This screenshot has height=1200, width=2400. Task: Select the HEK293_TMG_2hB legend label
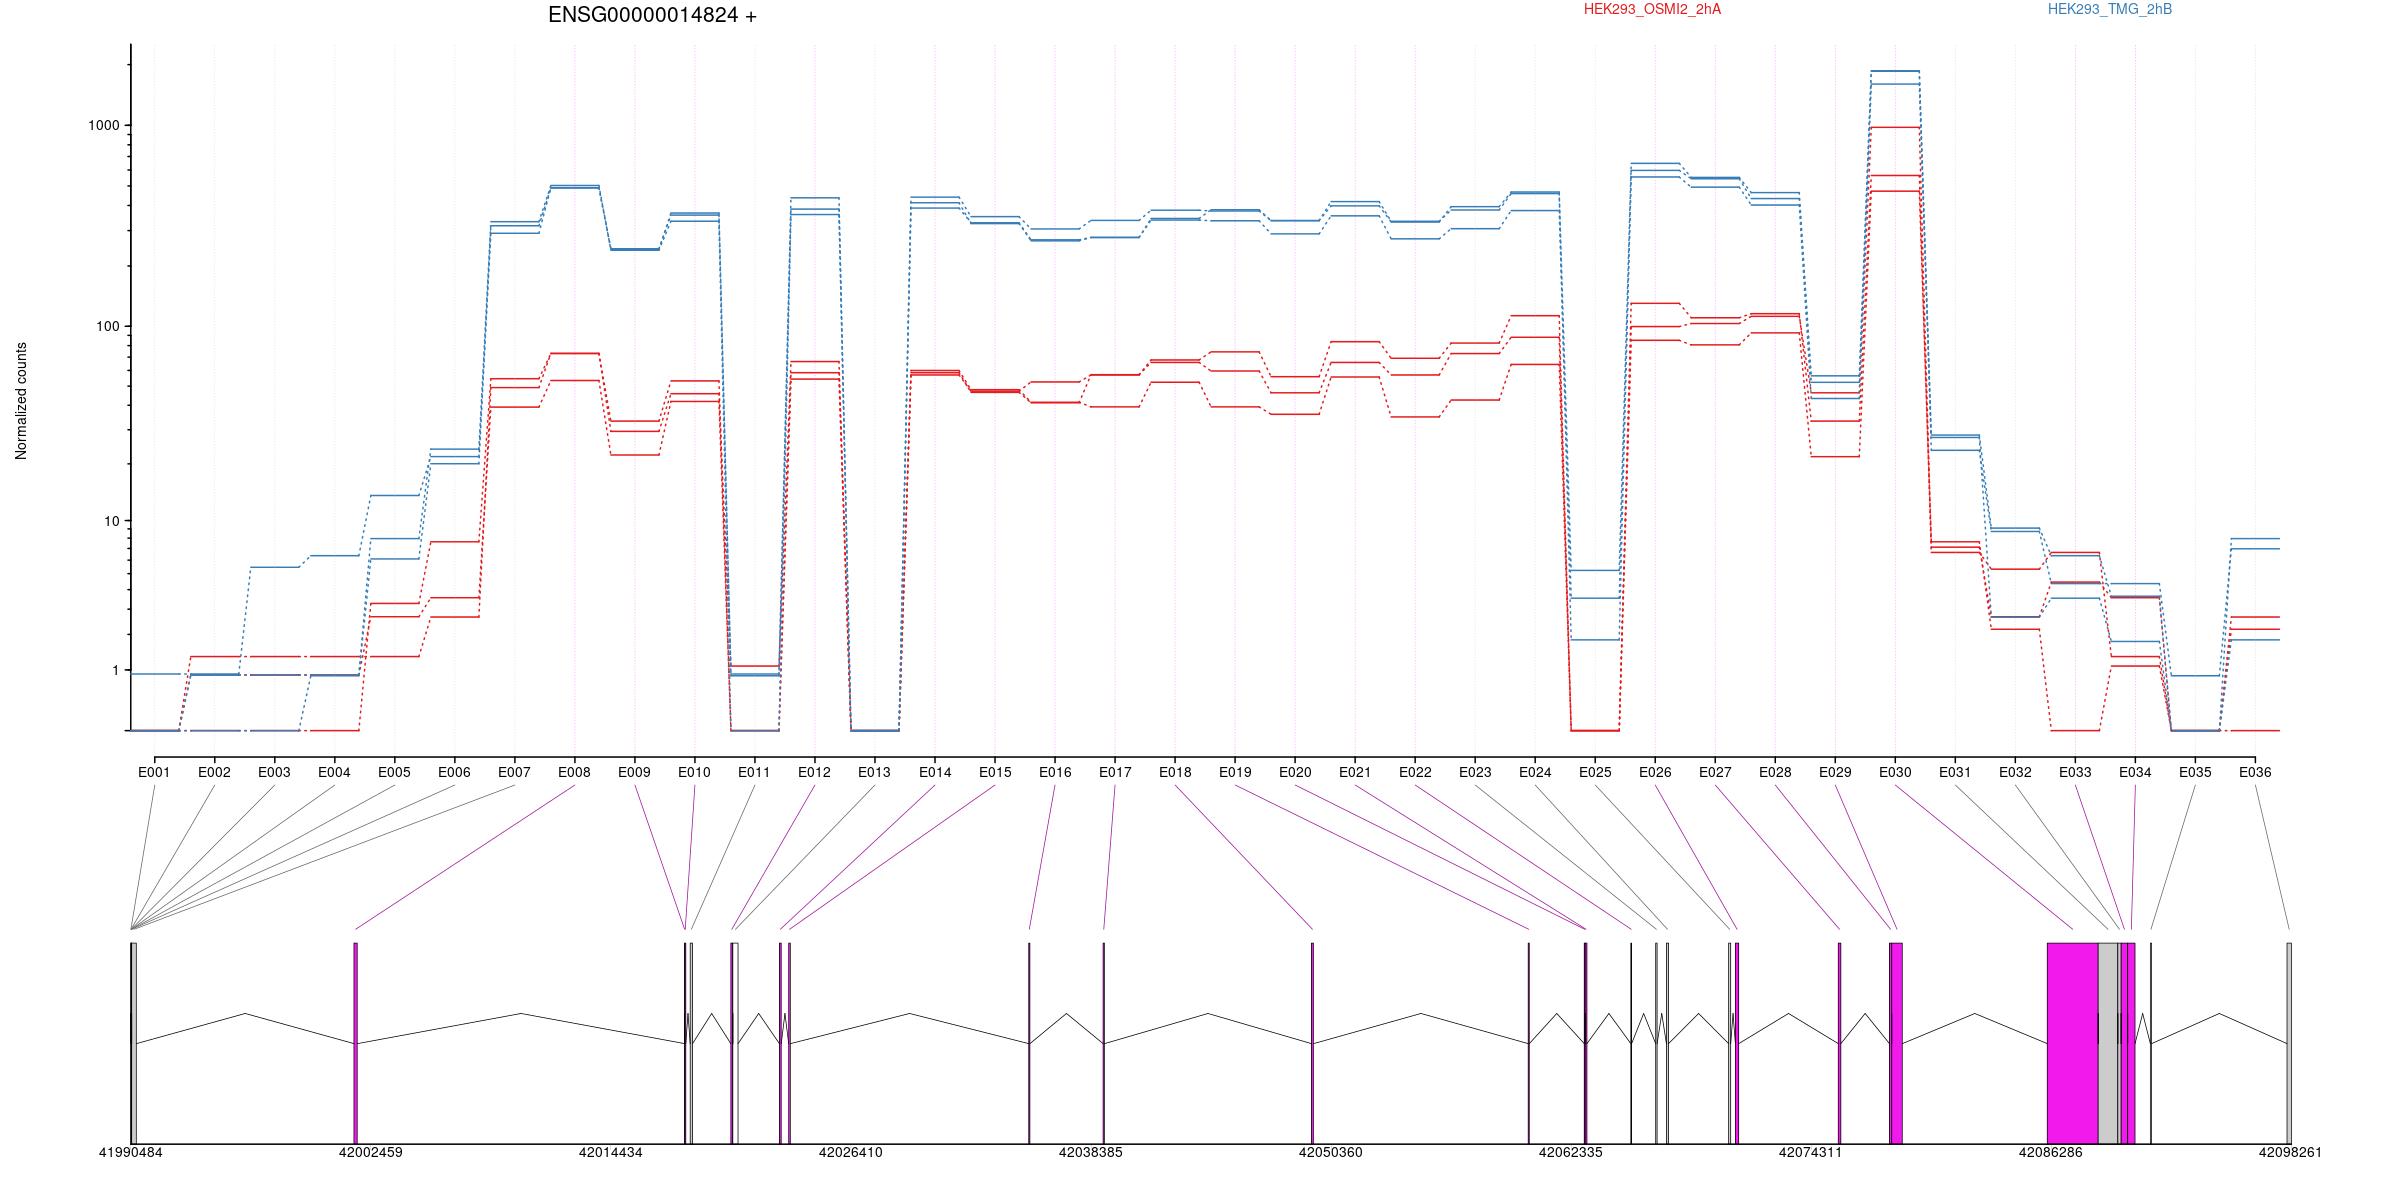(x=2110, y=9)
